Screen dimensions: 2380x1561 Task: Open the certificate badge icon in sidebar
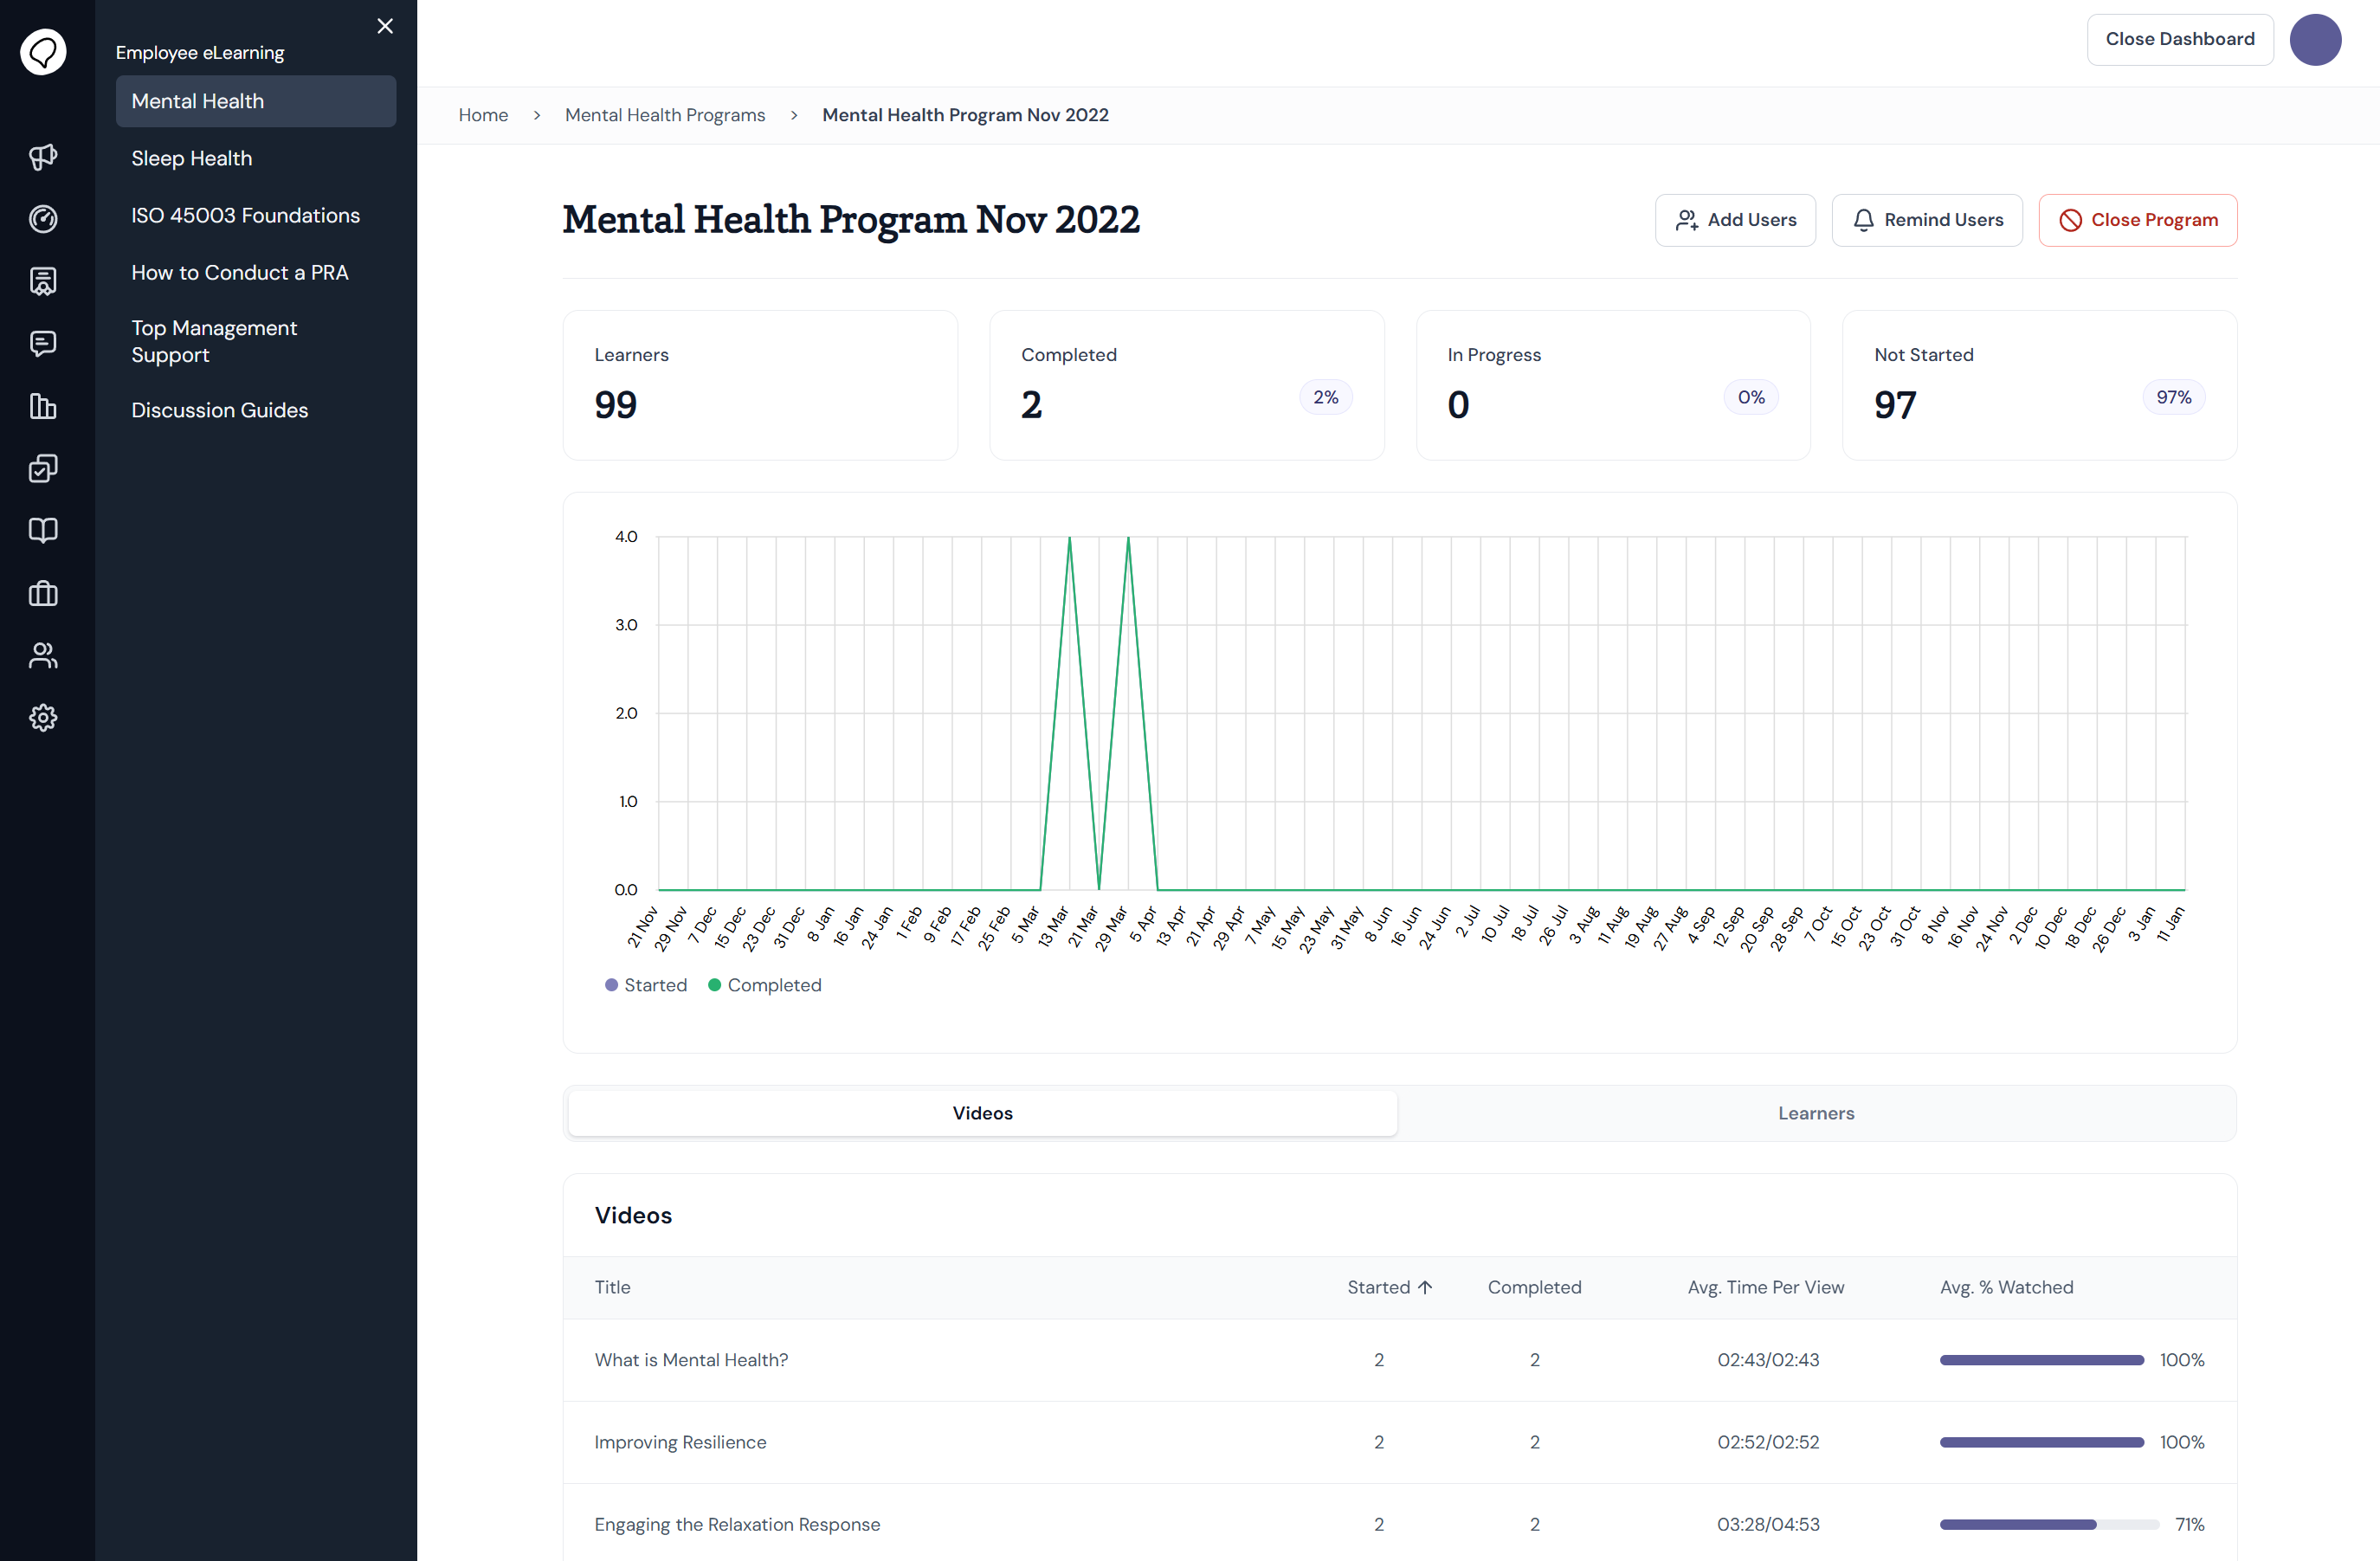point(43,281)
